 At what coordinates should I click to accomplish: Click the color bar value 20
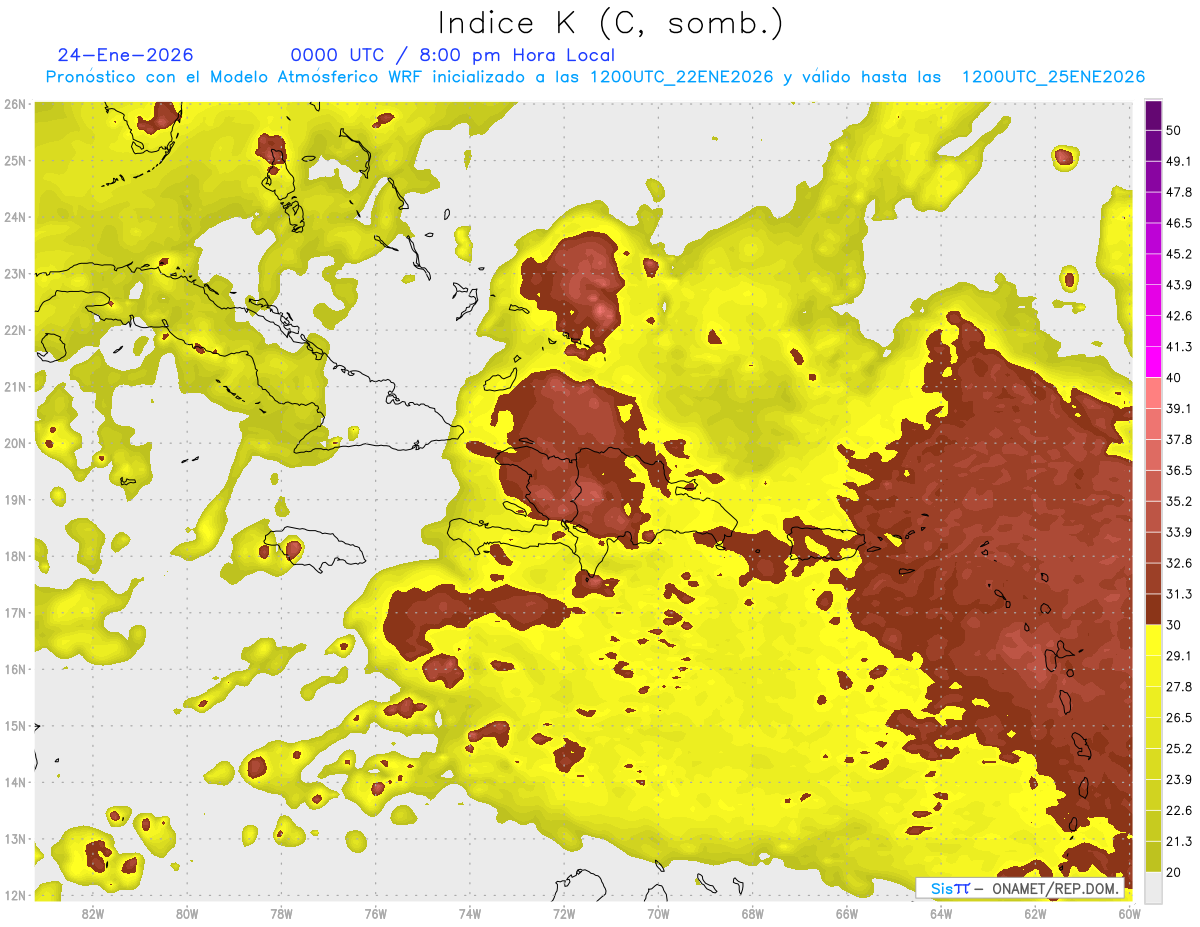coord(1174,872)
